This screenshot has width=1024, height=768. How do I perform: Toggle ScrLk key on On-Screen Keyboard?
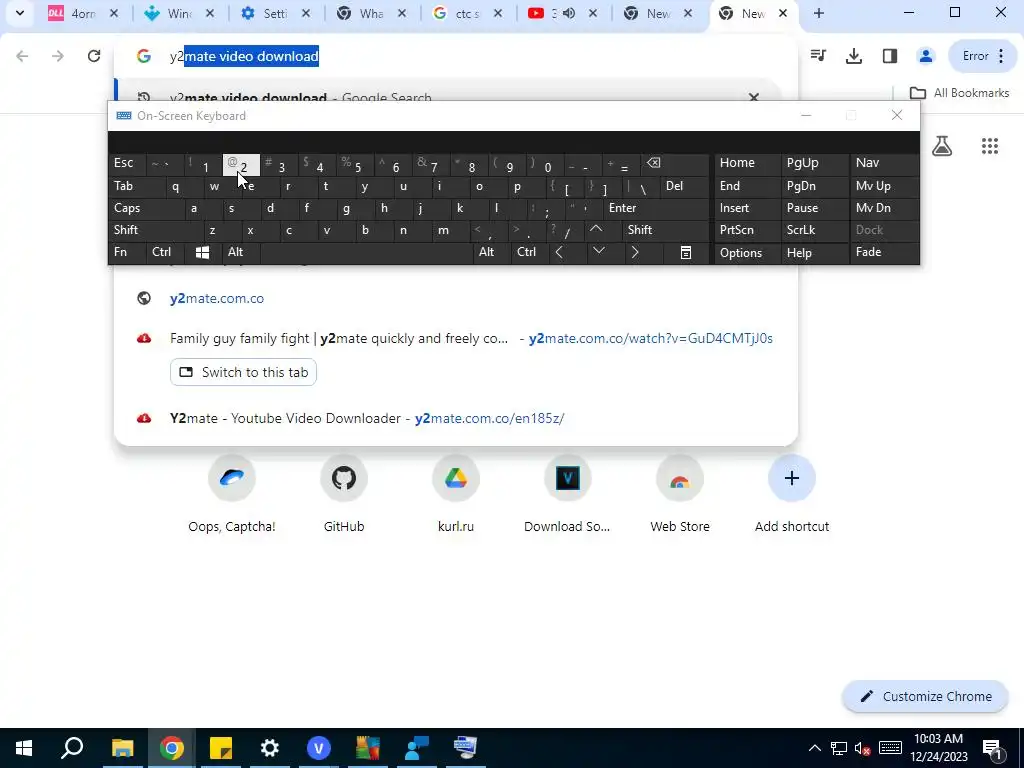[814, 230]
